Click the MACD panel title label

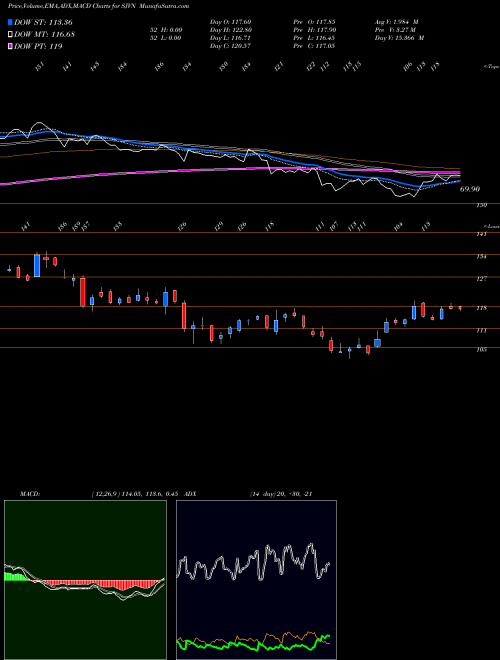(x=29, y=494)
